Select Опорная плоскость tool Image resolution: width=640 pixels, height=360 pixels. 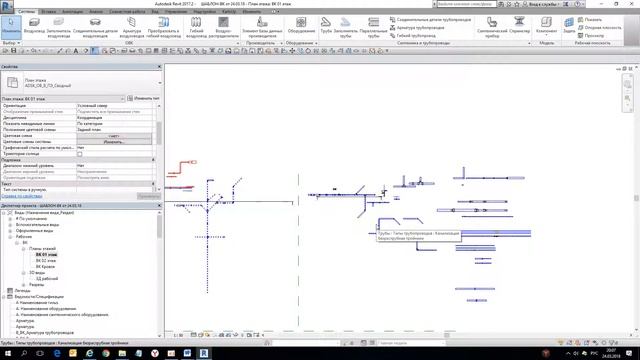pos(600,28)
